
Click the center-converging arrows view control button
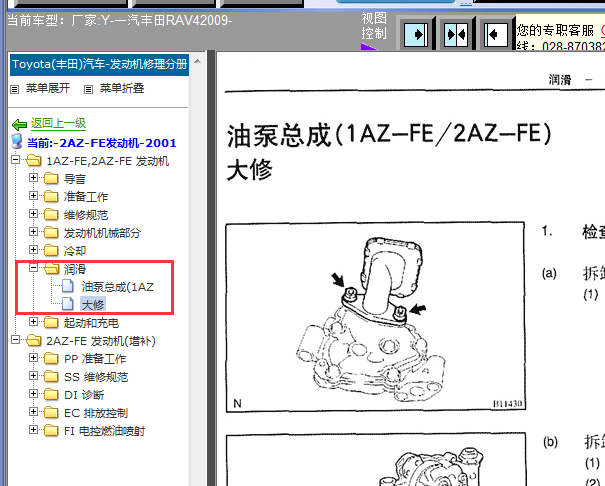(x=456, y=35)
